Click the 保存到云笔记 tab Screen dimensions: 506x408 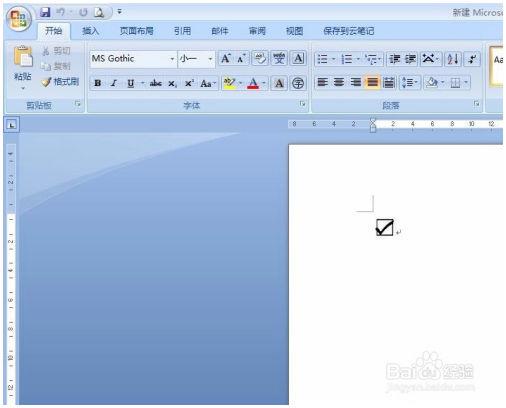coord(349,31)
